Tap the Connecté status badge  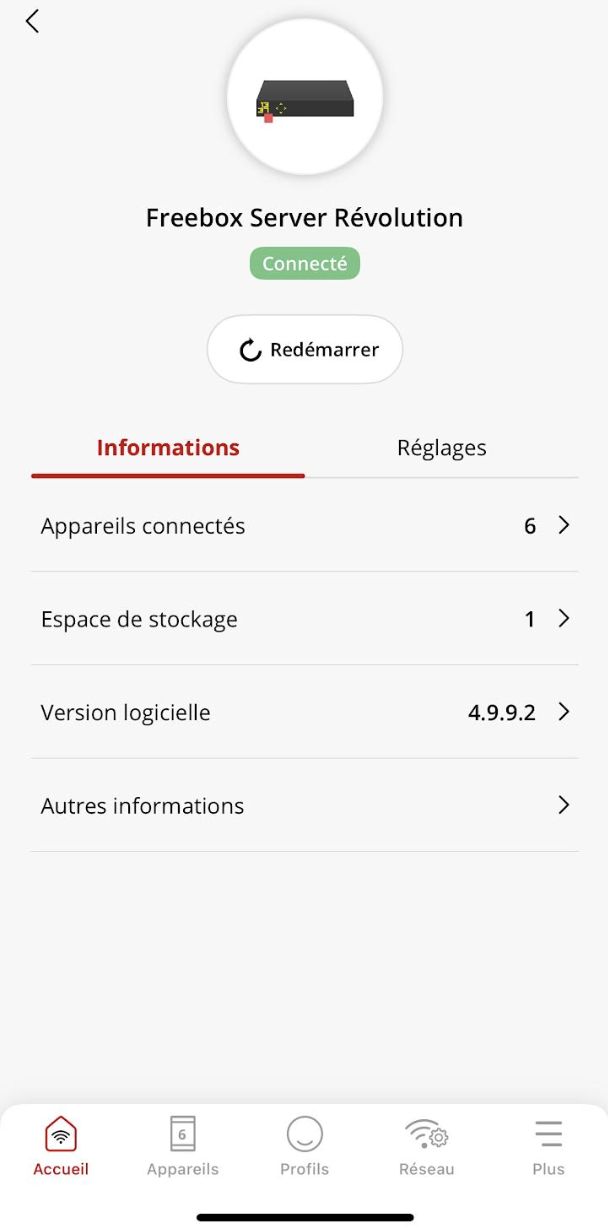305,264
